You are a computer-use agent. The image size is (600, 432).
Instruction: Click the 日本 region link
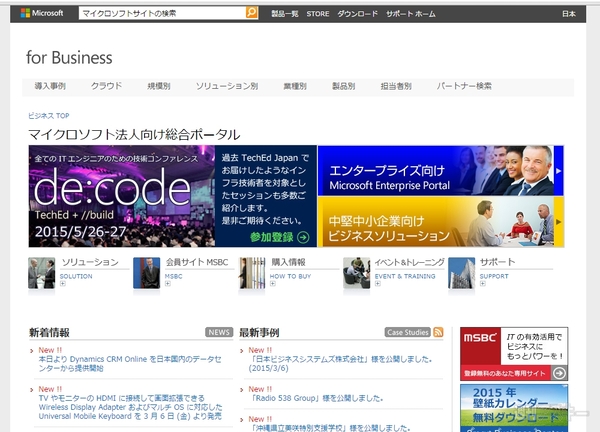click(569, 14)
